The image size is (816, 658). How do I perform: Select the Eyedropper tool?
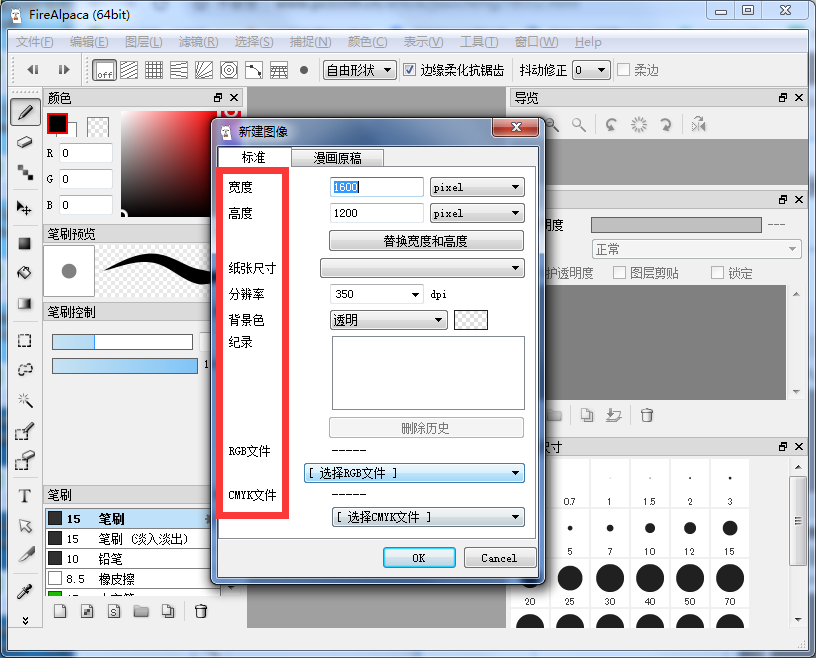coord(25,590)
